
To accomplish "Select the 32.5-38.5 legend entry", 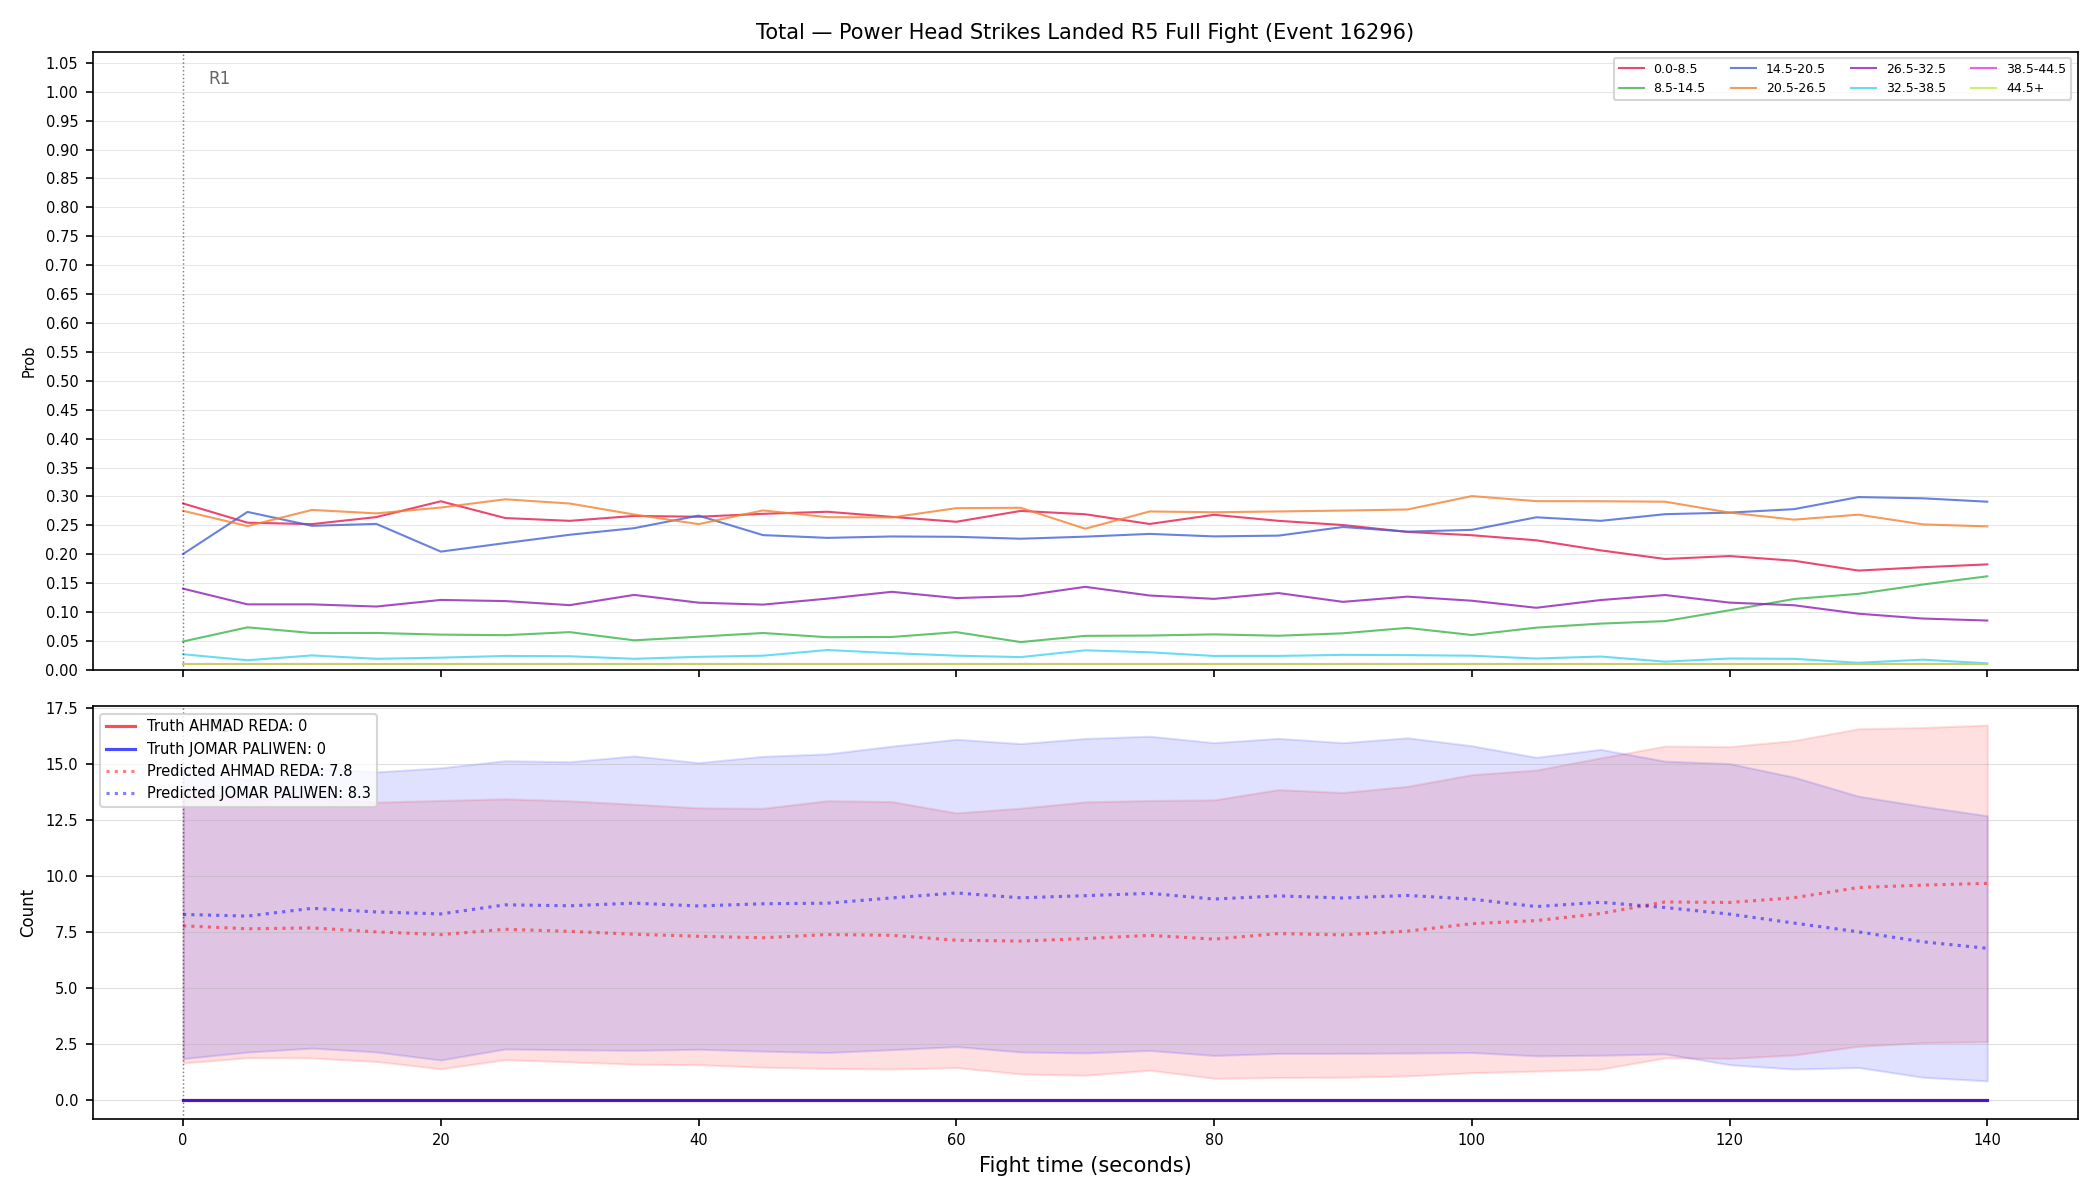I will point(1898,88).
